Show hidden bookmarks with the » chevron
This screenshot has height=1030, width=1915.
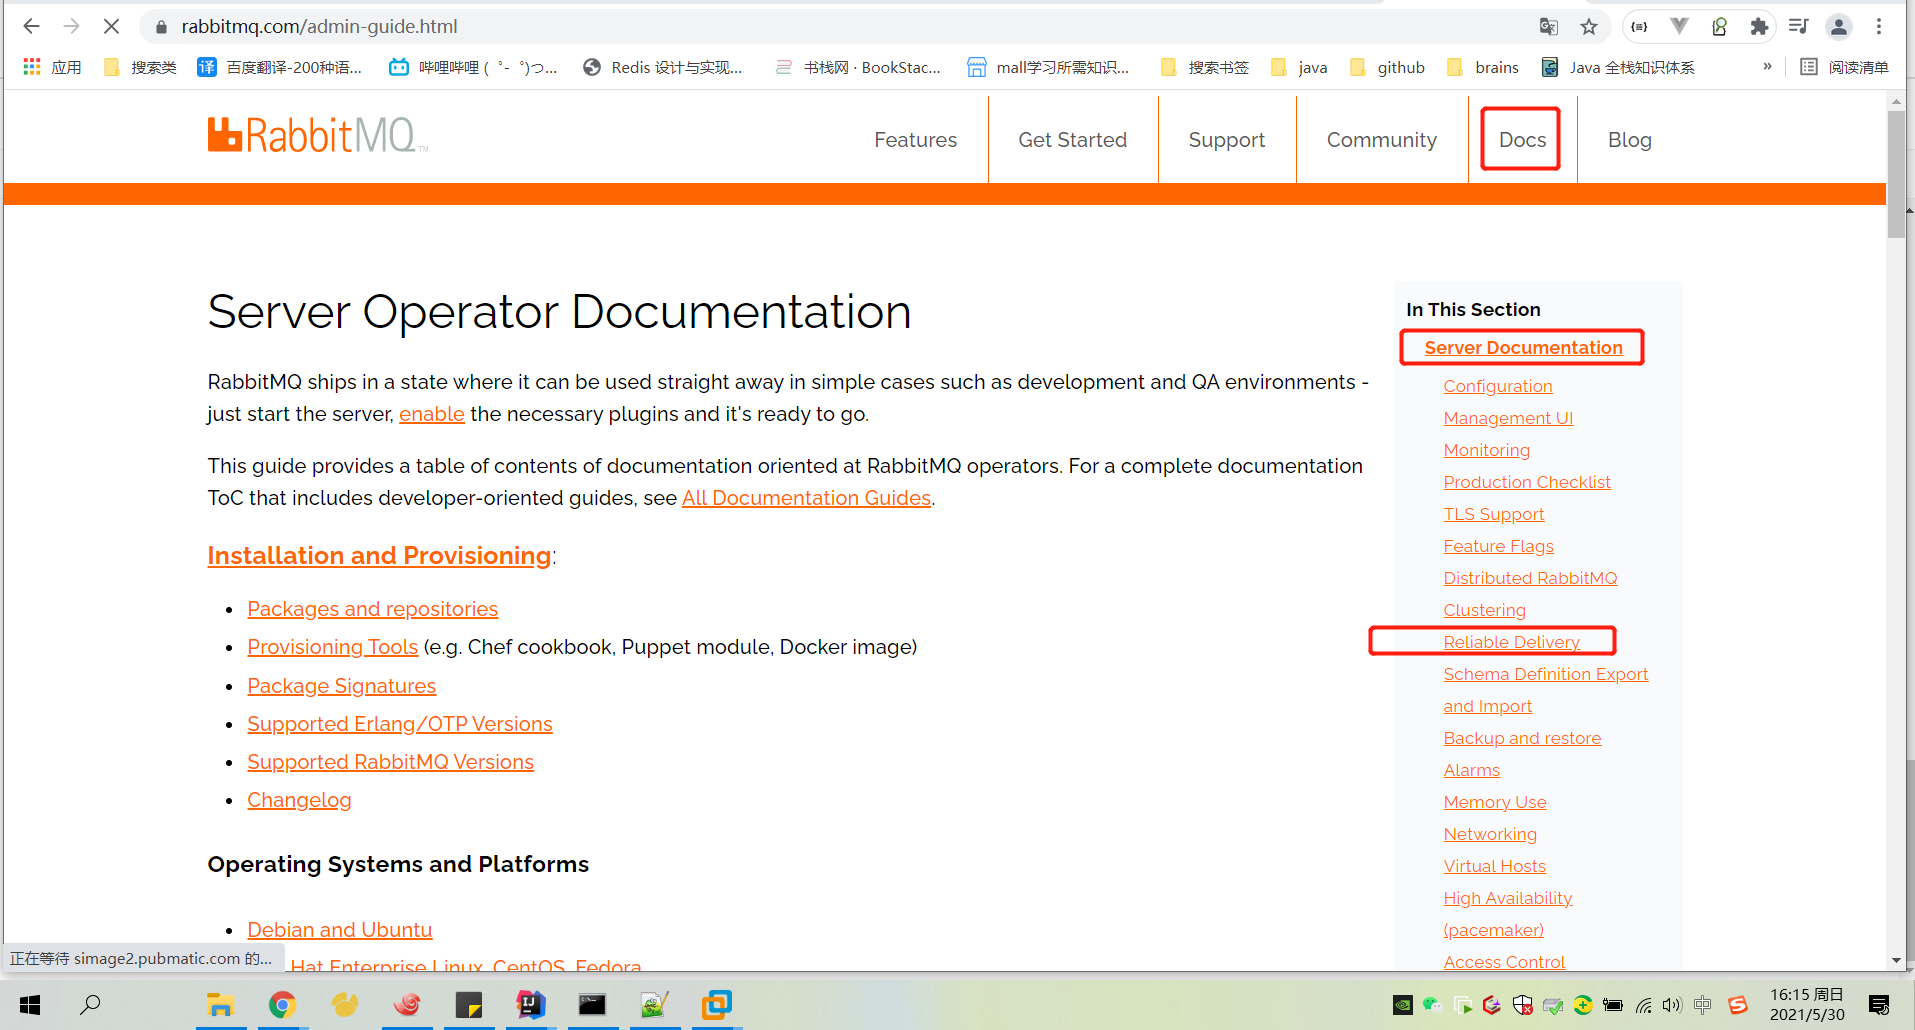click(x=1767, y=67)
